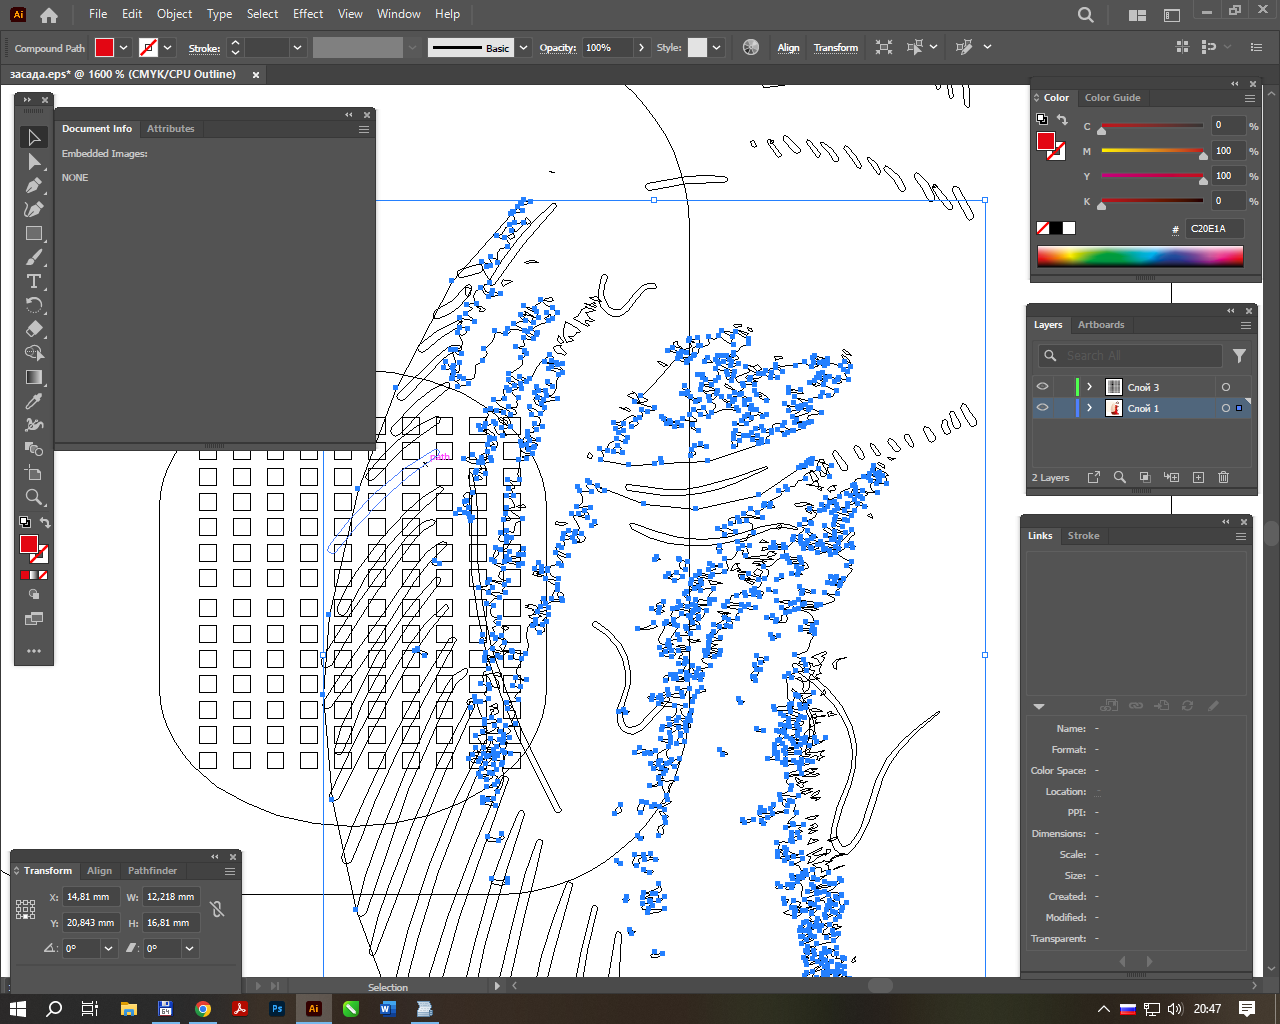Click Isolate Selected Object icon
The width and height of the screenshot is (1280, 1024).
click(x=884, y=47)
